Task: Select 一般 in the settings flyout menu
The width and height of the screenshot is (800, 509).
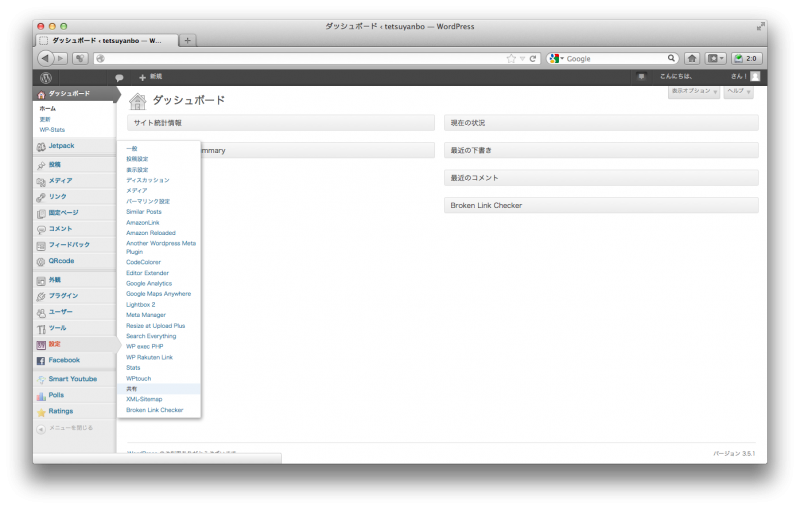Action: (132, 148)
